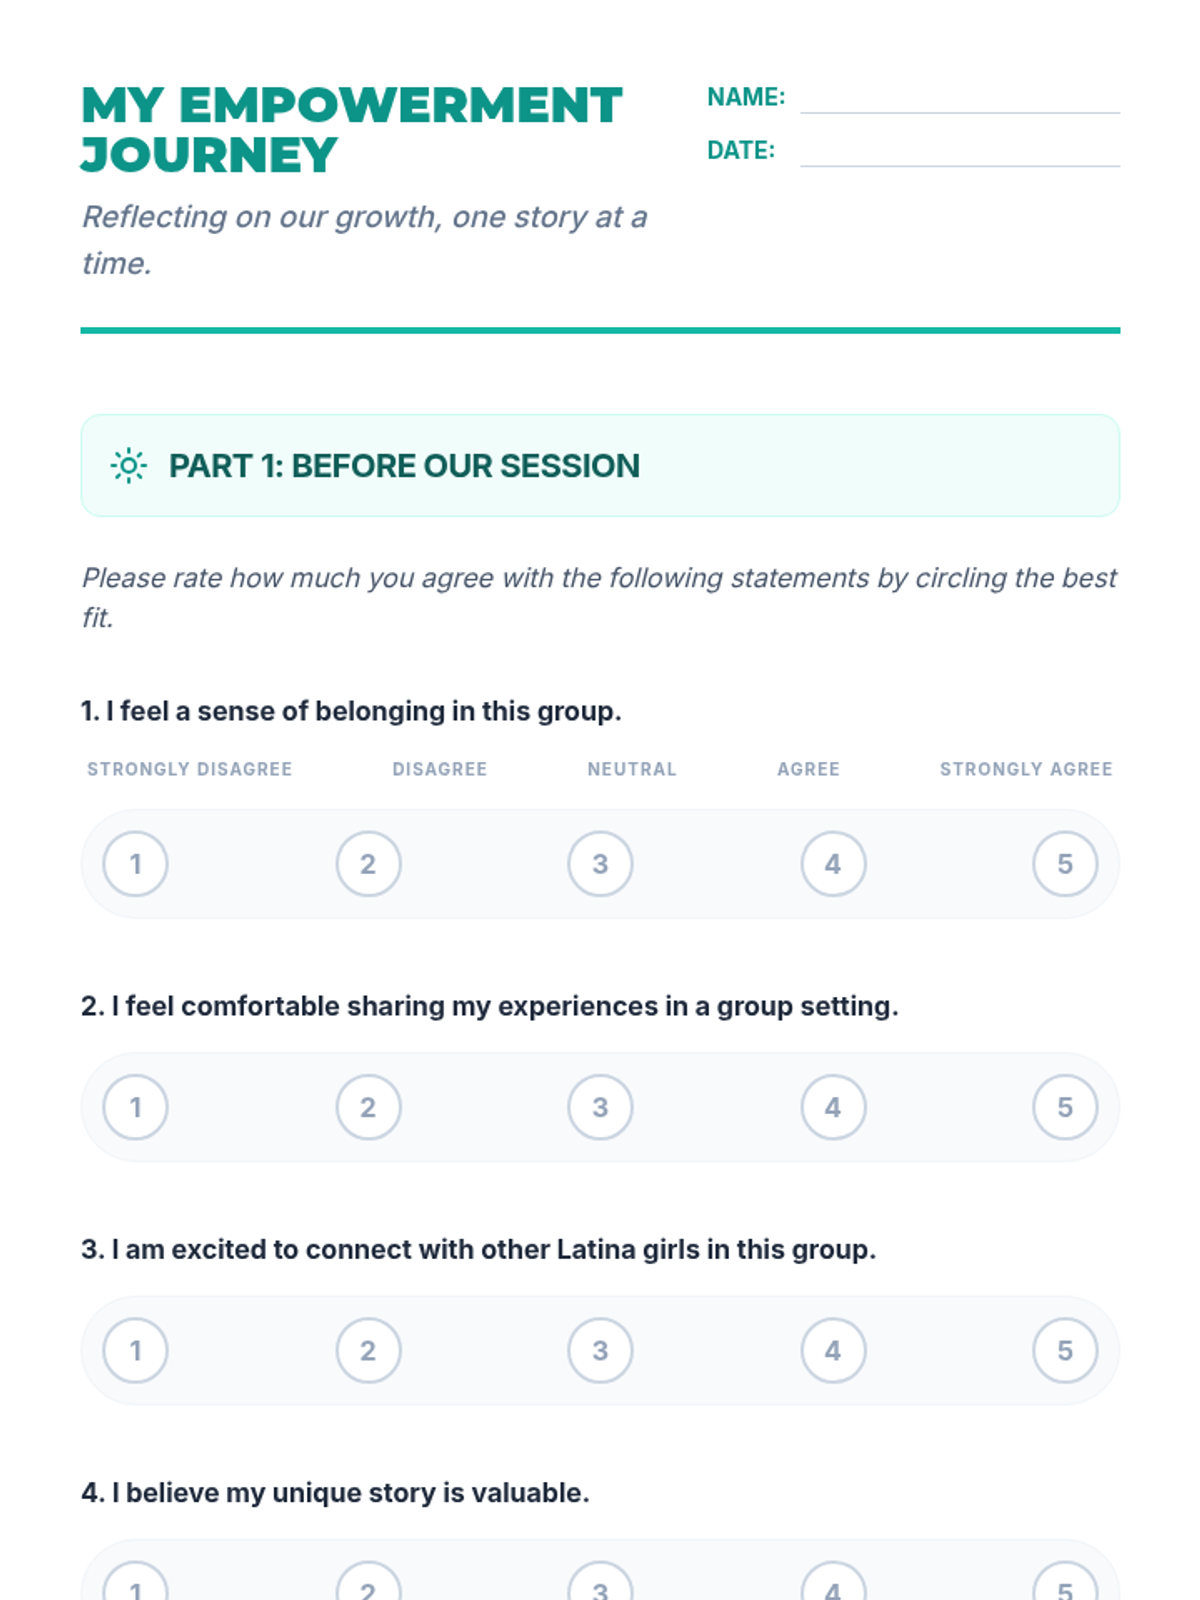Viewport: 1200px width, 1600px height.
Task: Select rating 2 for belonging in group
Action: point(368,864)
